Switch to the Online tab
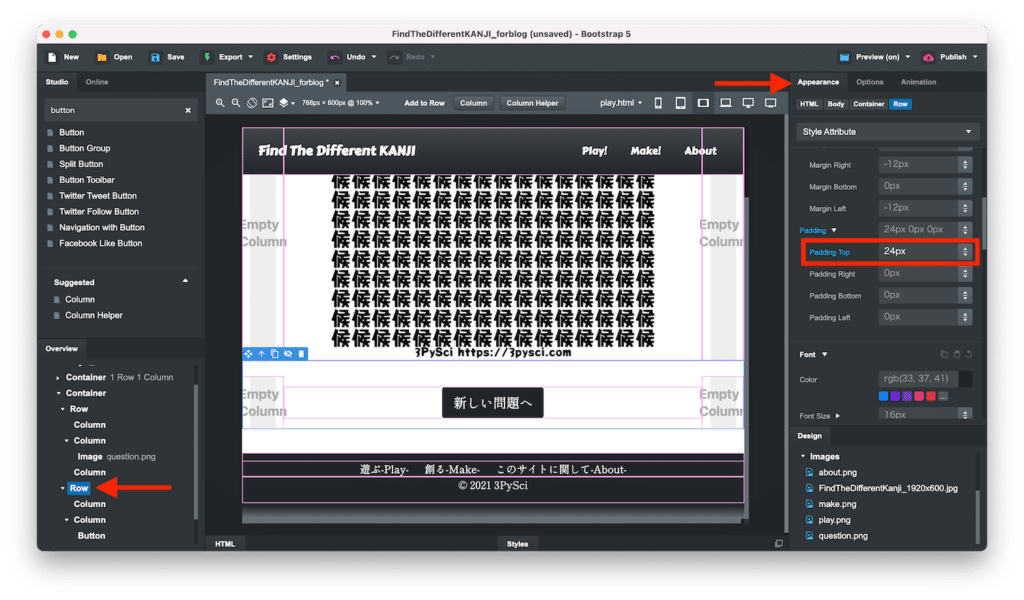Viewport: 1024px width, 600px height. pyautogui.click(x=97, y=82)
